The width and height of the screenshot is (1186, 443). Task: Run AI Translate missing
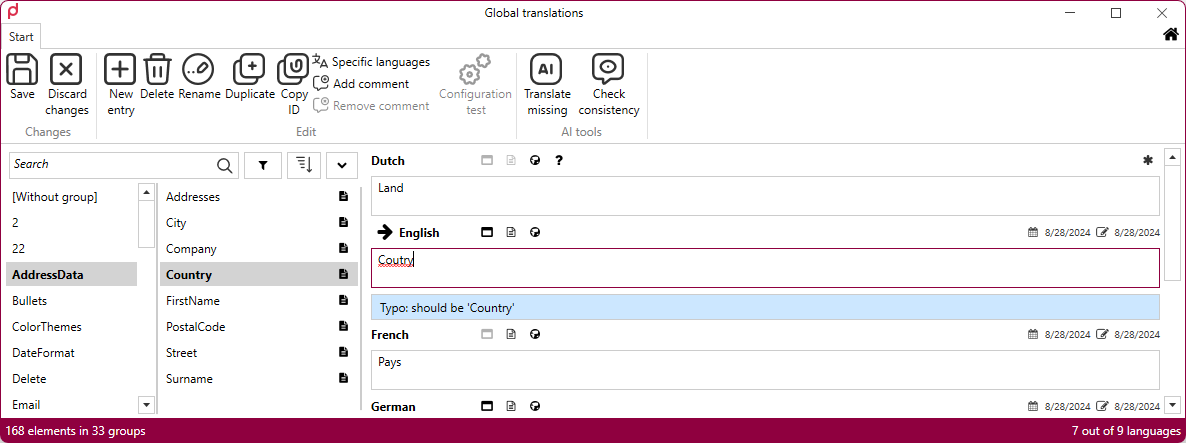(547, 85)
